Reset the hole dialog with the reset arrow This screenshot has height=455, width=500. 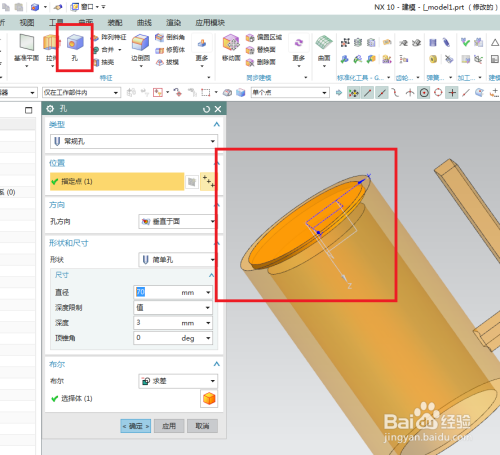[206, 109]
